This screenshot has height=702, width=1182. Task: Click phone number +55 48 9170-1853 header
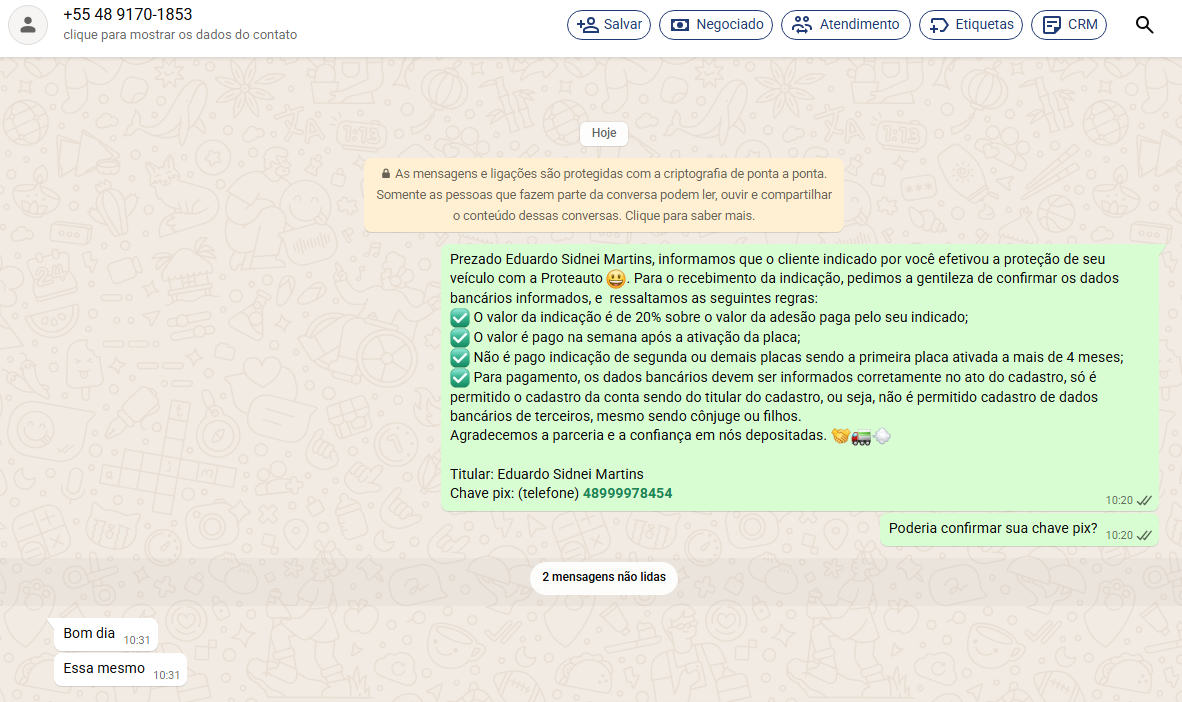tap(128, 15)
